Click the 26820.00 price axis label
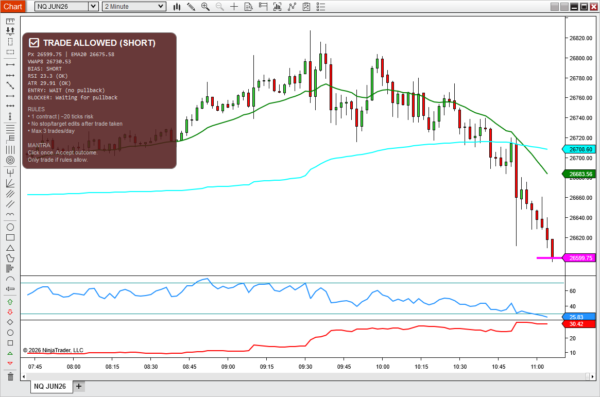Screen dimensions: 600x397 [580, 38]
